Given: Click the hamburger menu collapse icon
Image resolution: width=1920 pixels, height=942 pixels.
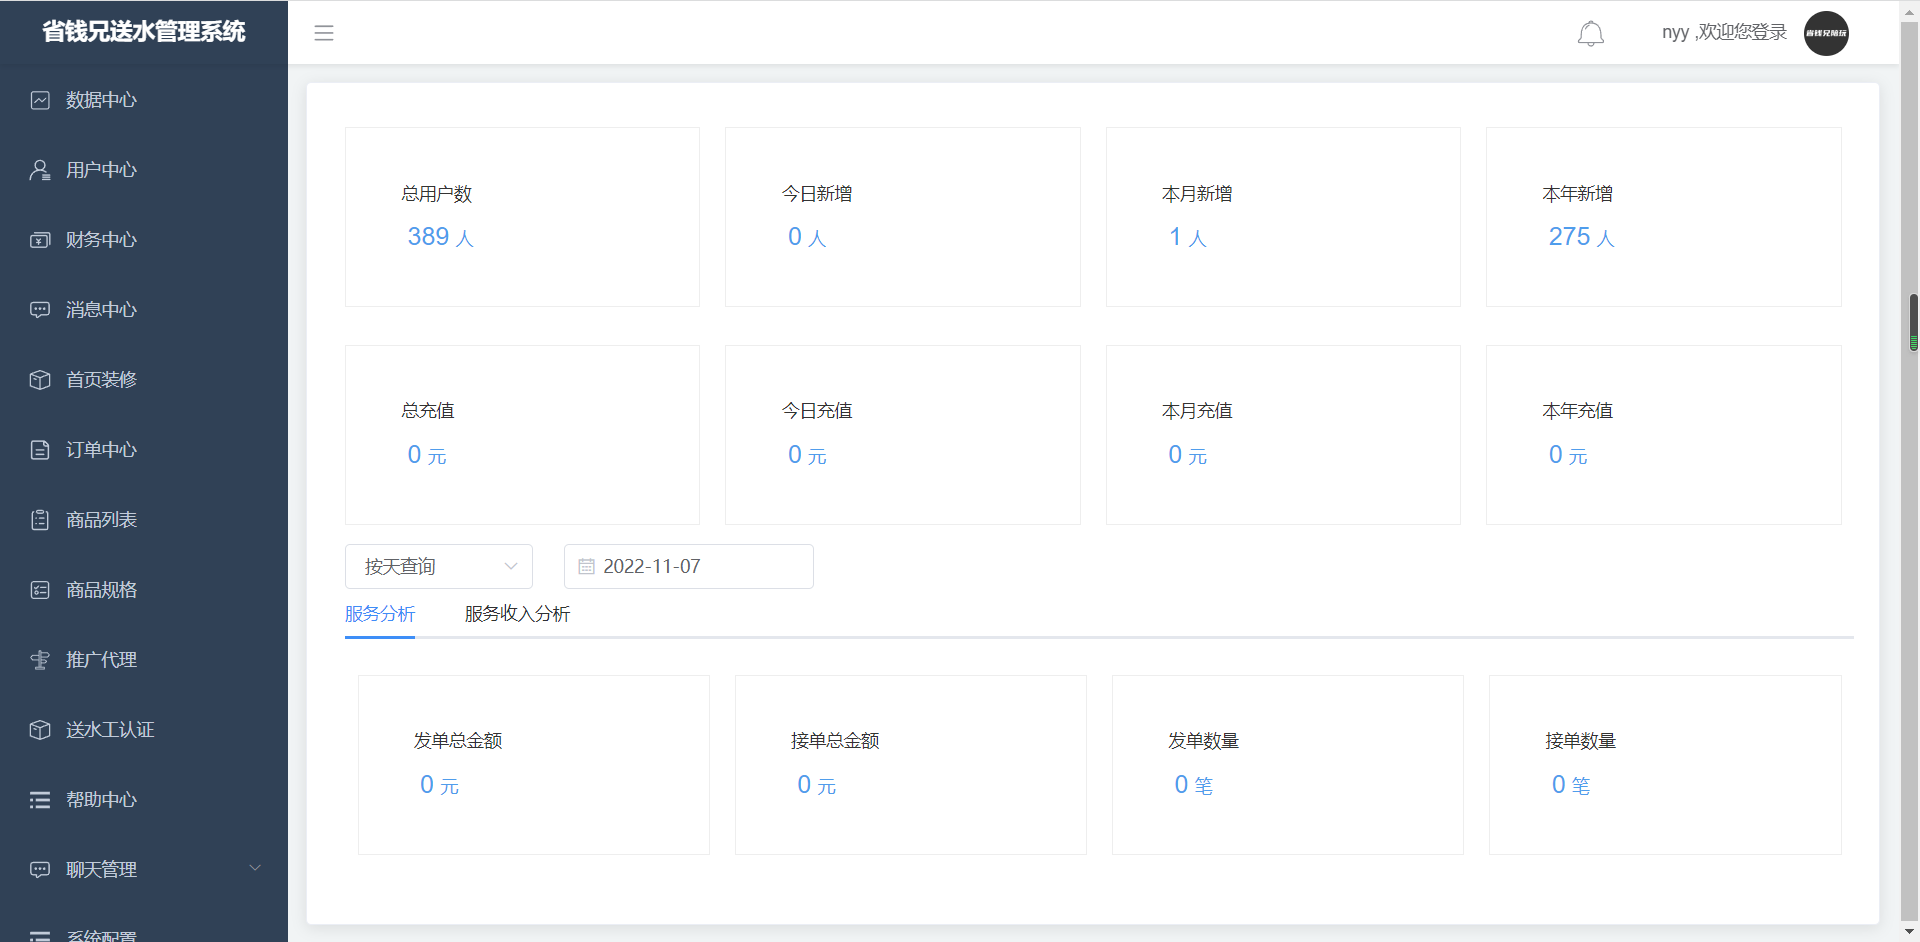Looking at the screenshot, I should (324, 33).
